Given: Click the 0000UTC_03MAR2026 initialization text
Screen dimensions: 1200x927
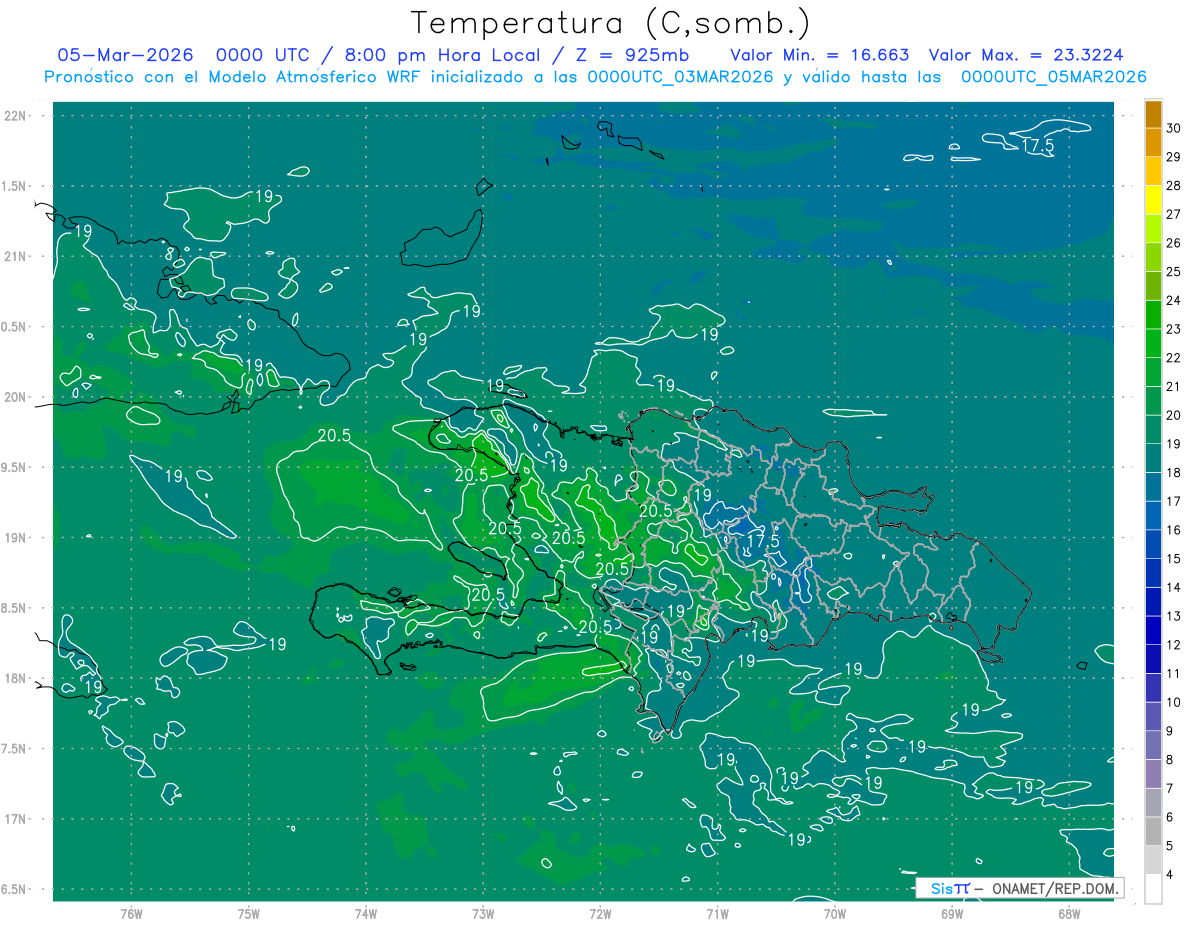Looking at the screenshot, I should (x=680, y=77).
